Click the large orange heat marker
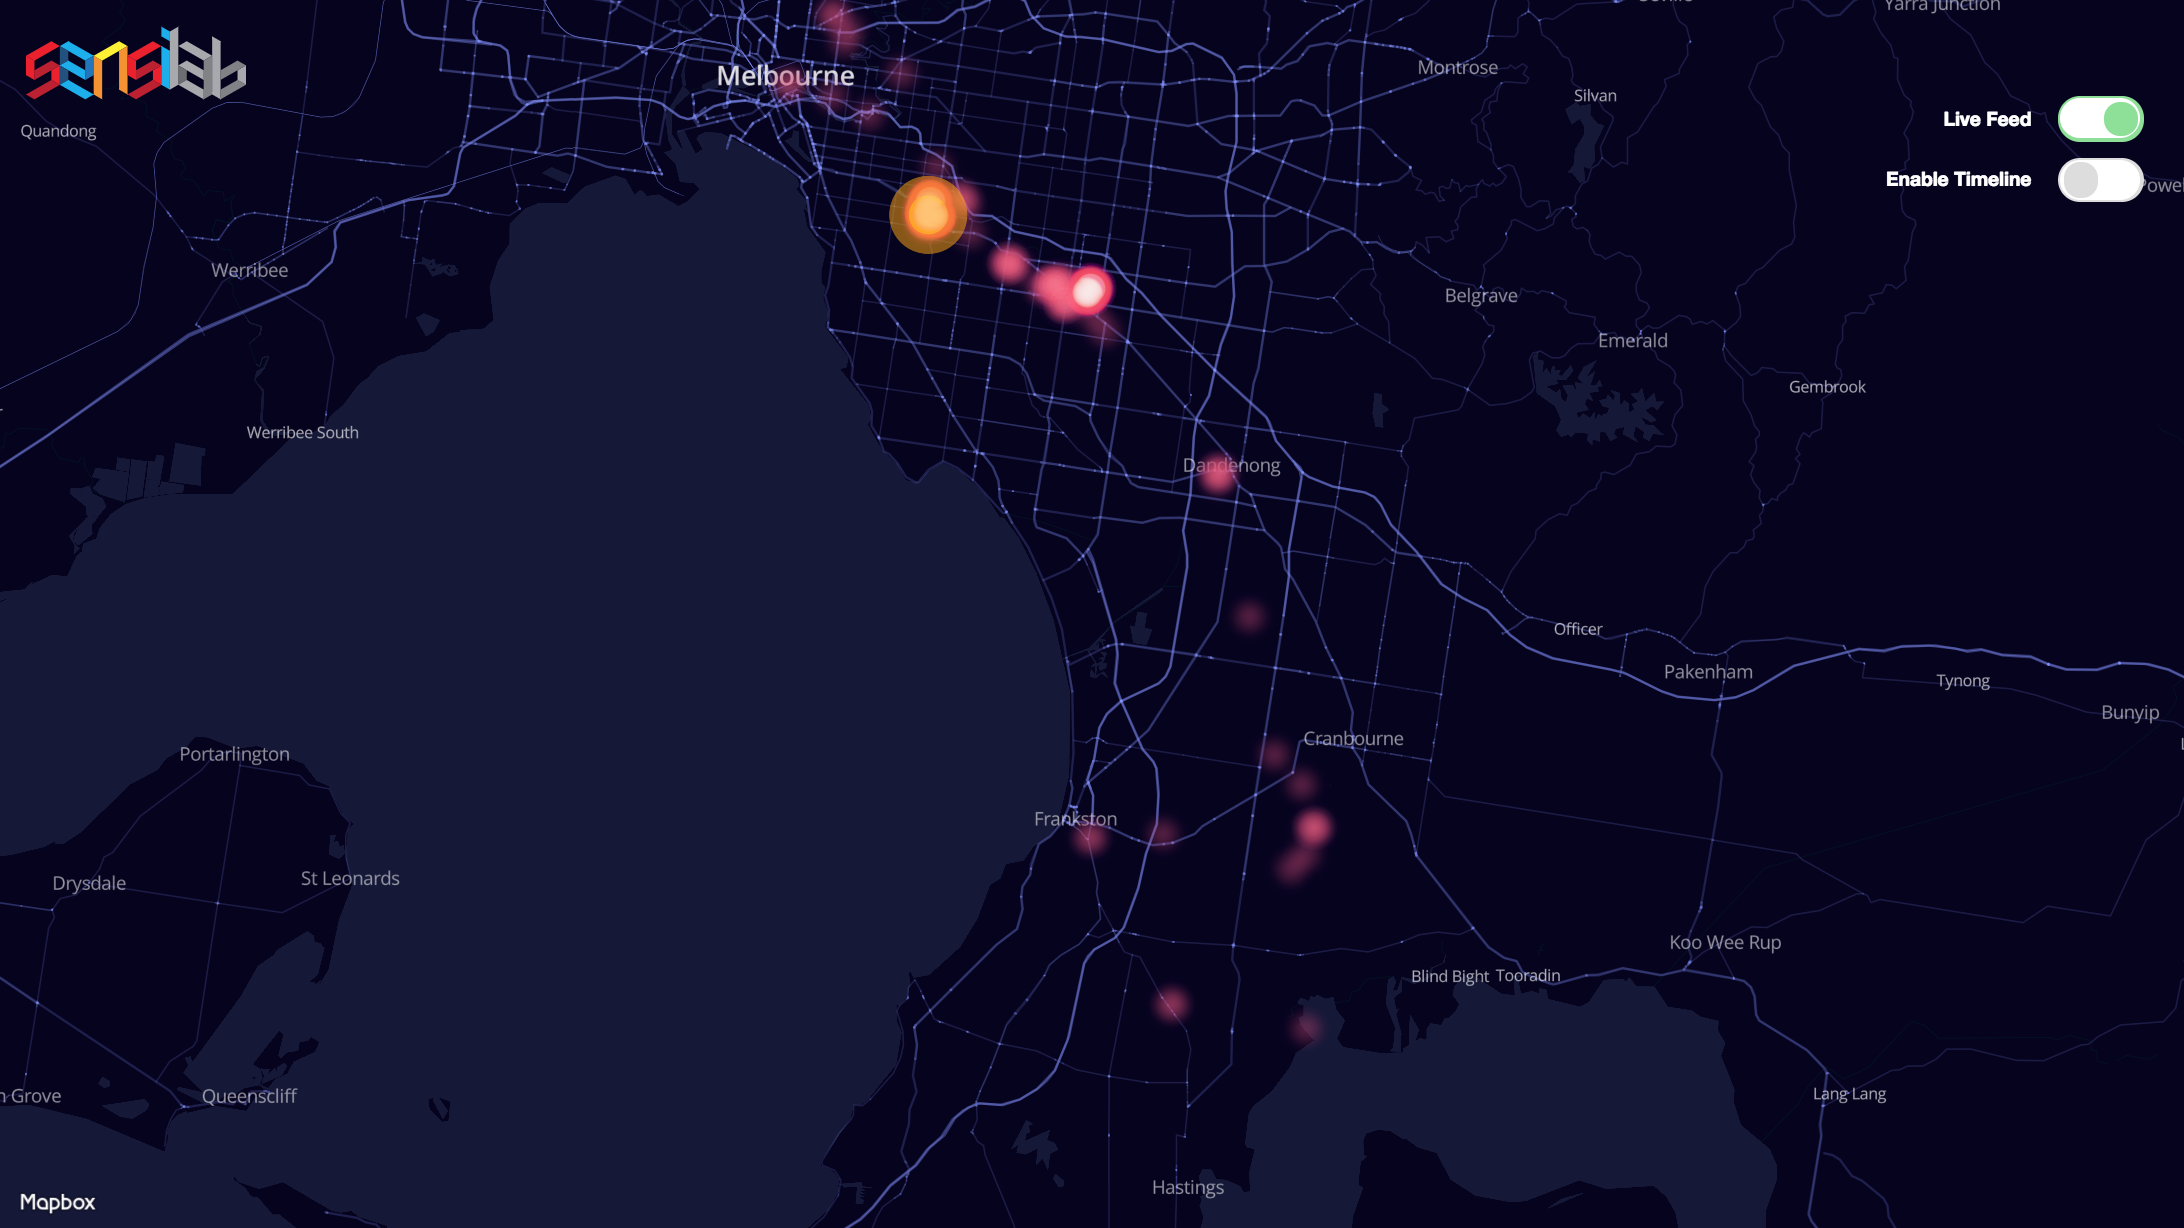This screenshot has width=2184, height=1228. pos(928,214)
